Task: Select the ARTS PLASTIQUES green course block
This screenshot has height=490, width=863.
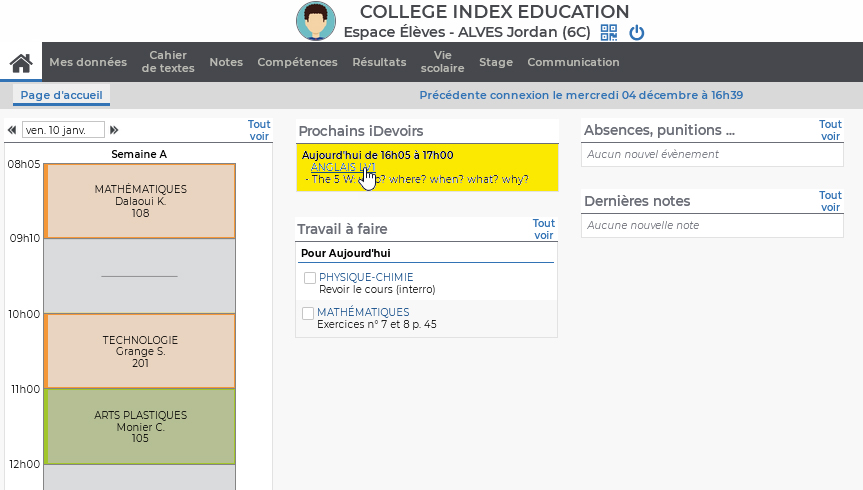Action: [x=140, y=426]
